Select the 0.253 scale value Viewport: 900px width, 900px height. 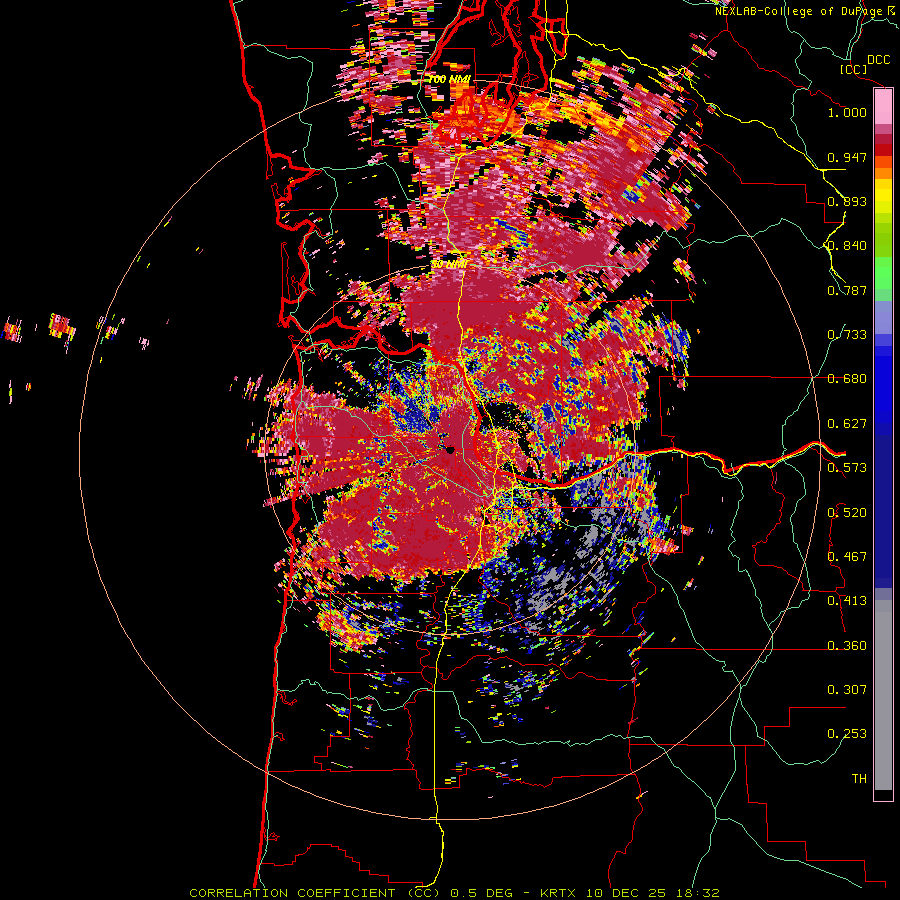pyautogui.click(x=847, y=734)
